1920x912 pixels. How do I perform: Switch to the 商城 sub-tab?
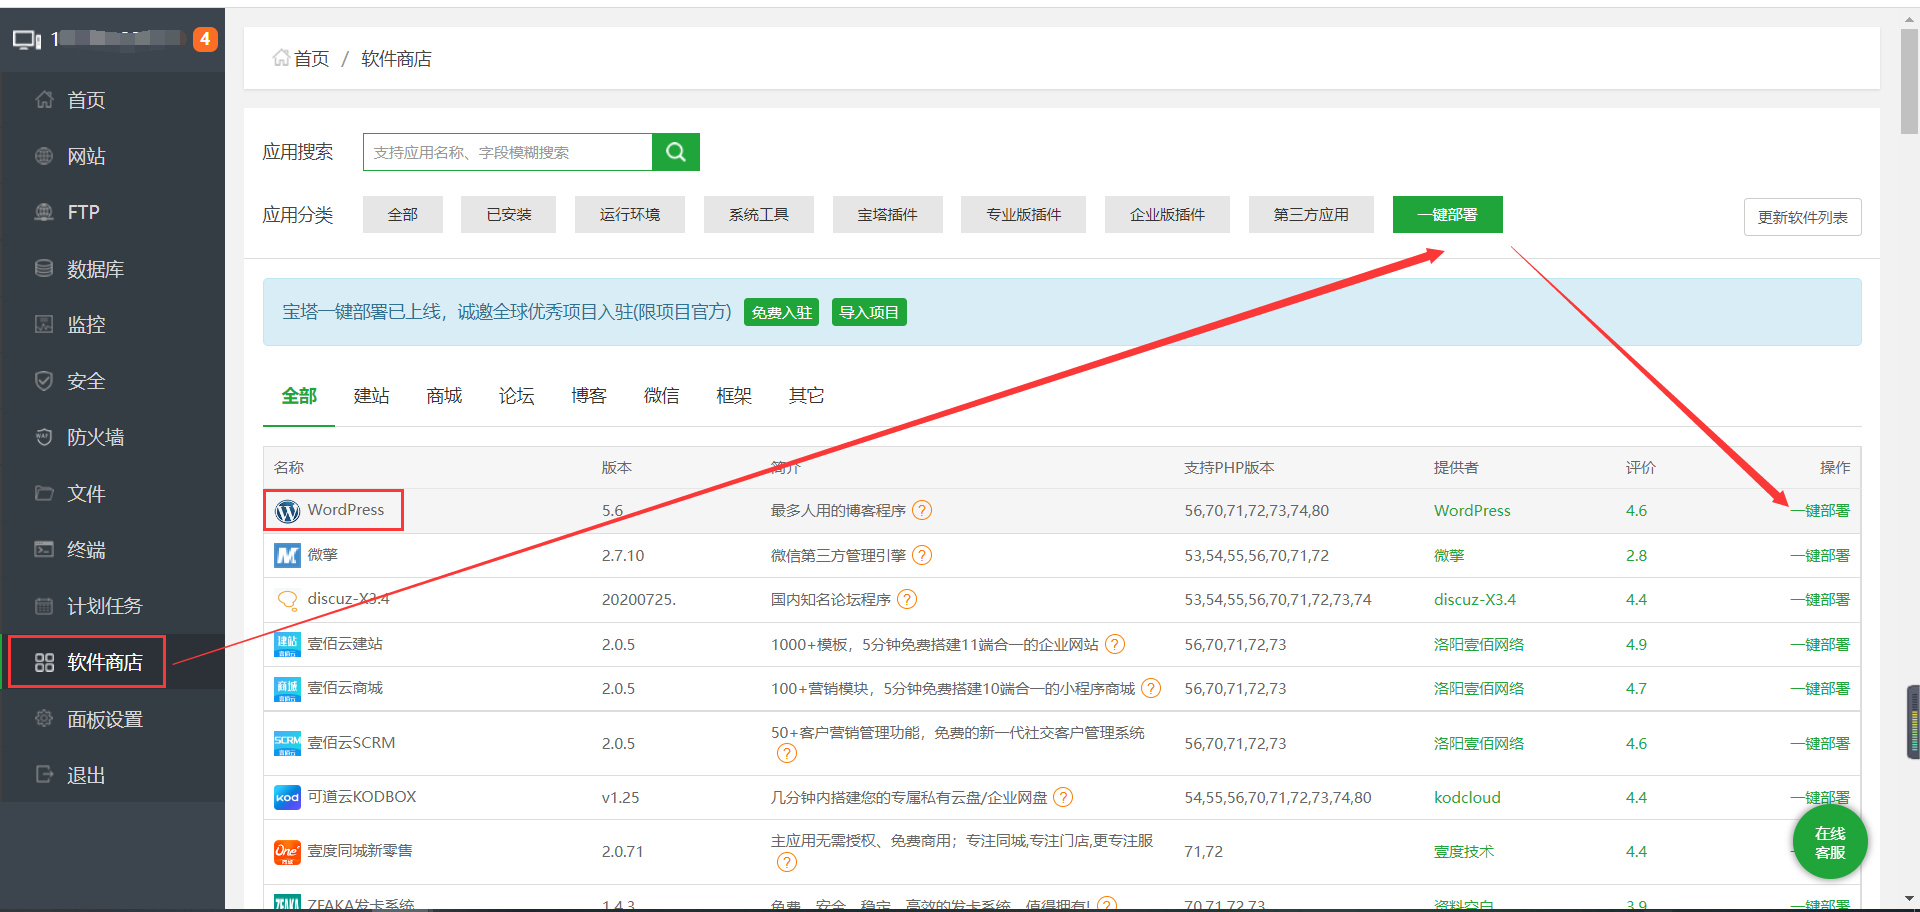[x=444, y=396]
